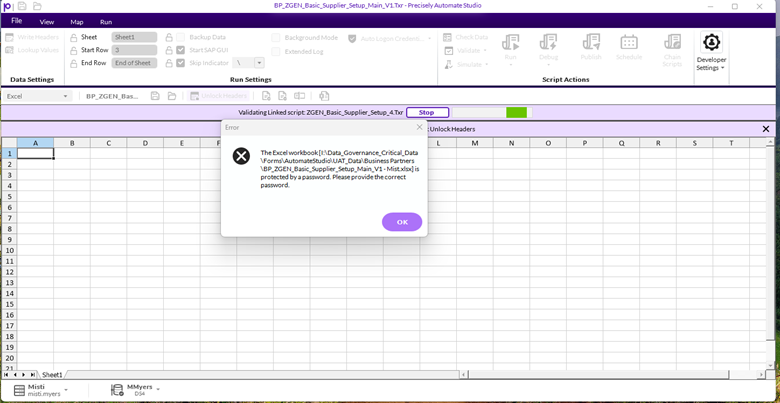
Task: Click the open folder icon in the title bar
Action: pos(37,6)
